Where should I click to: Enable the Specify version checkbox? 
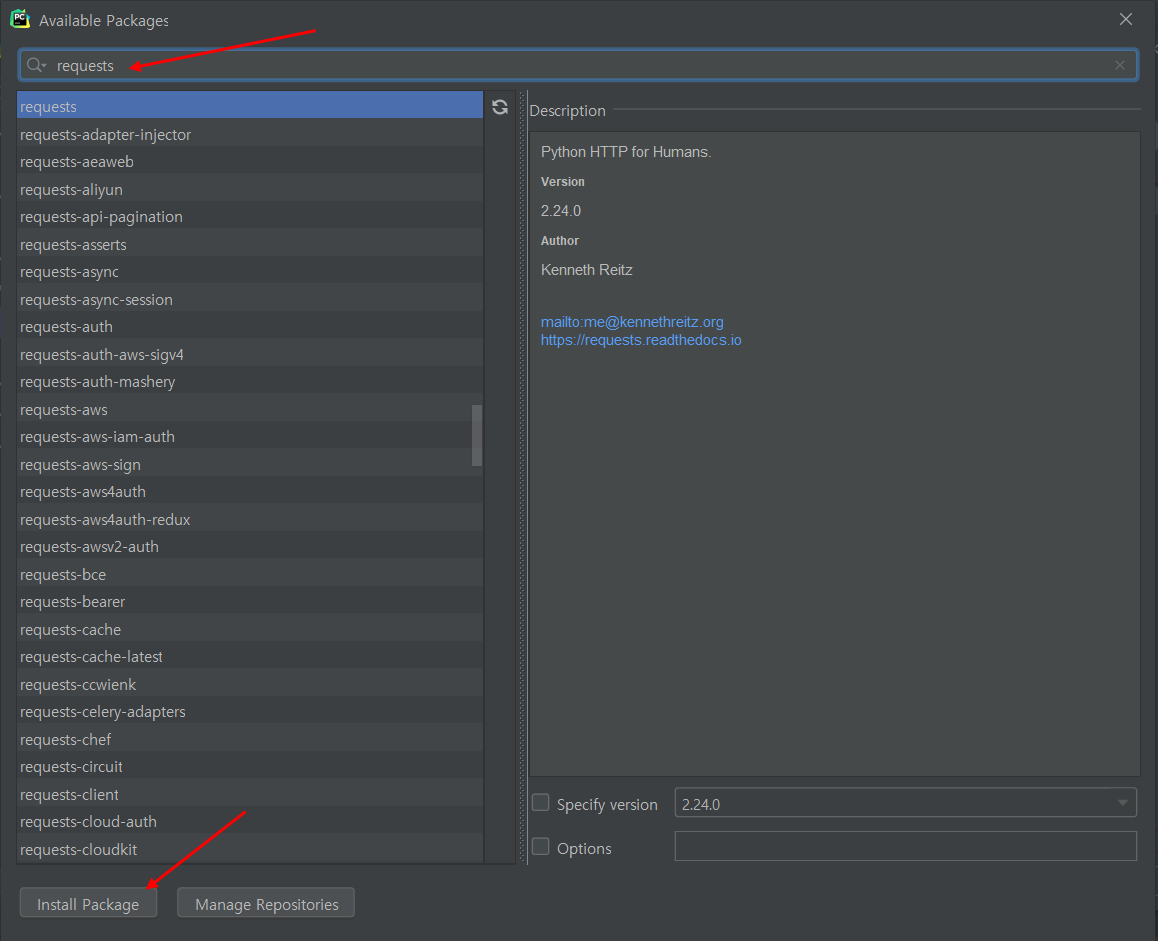[541, 803]
